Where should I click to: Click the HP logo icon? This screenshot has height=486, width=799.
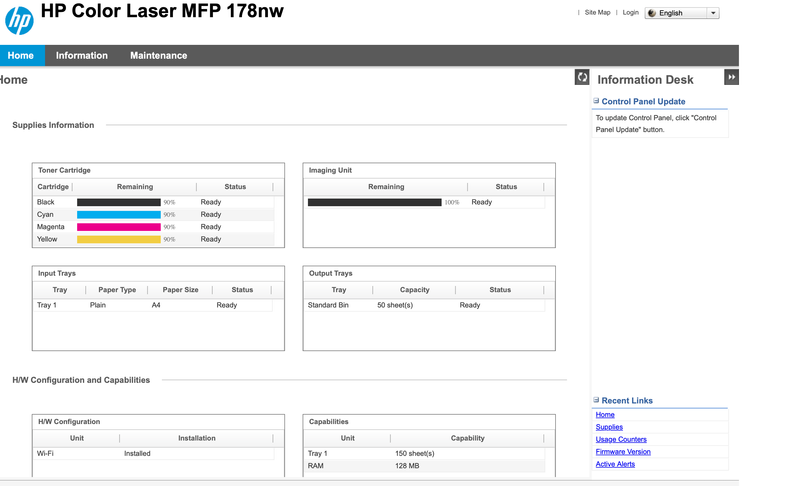19,20
